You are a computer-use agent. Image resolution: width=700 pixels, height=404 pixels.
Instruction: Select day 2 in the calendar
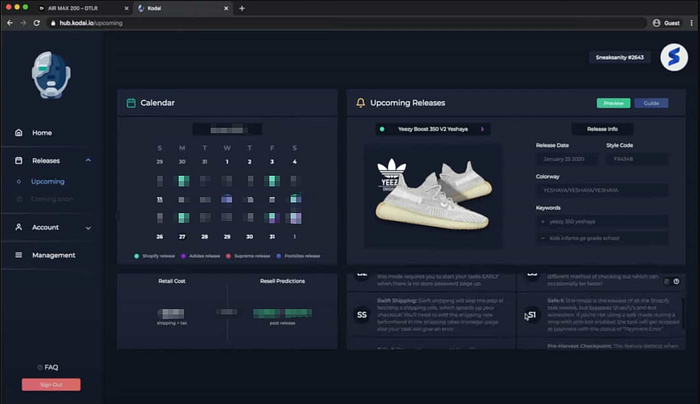click(x=250, y=162)
